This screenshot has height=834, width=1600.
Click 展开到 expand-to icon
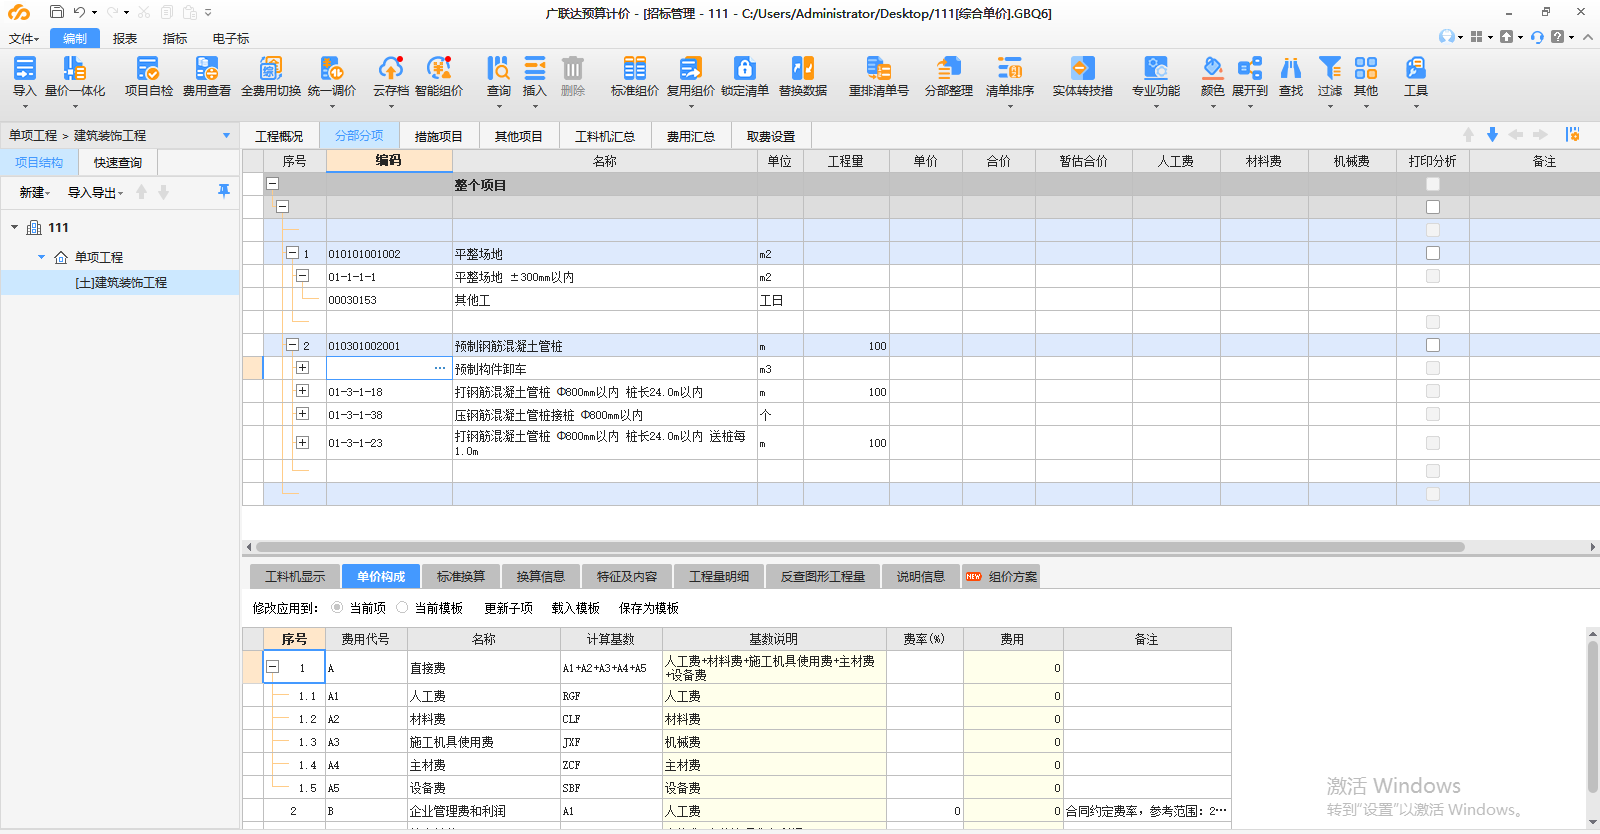point(1250,68)
